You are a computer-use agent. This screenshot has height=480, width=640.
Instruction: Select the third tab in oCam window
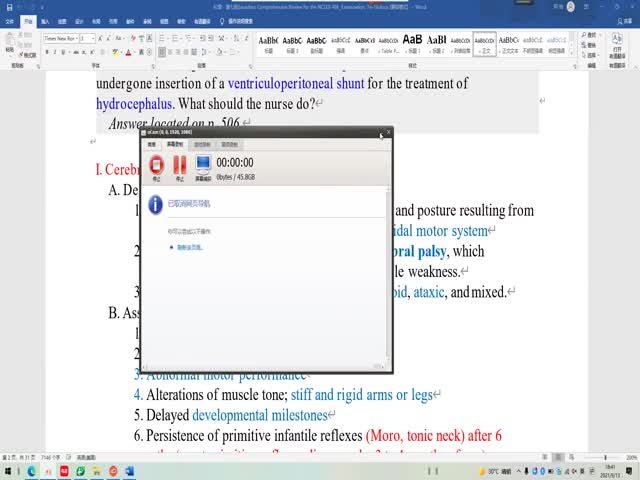[202, 145]
